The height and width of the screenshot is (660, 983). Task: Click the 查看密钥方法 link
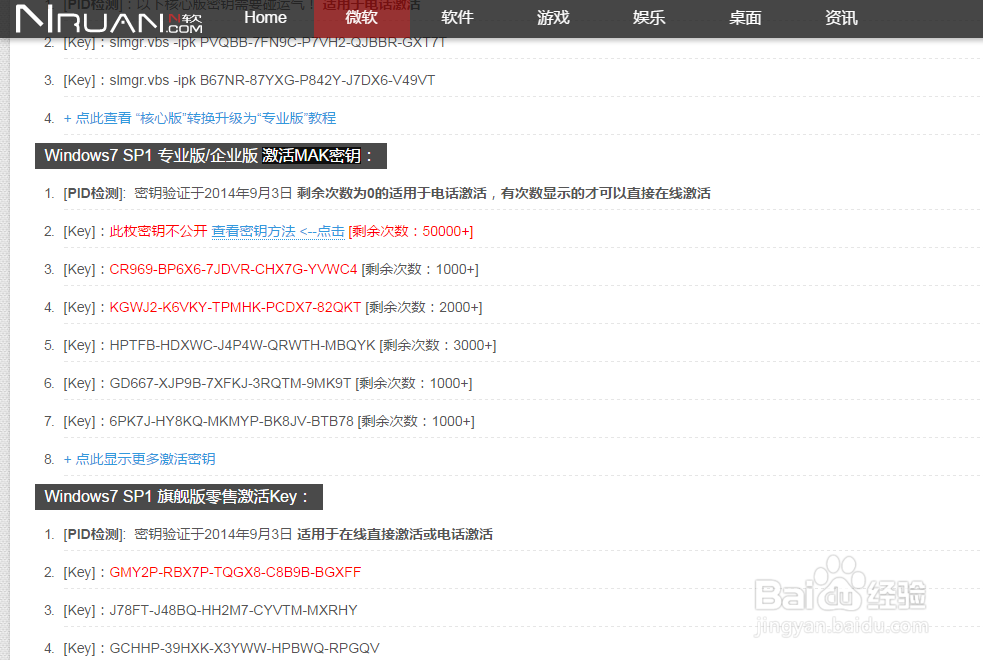coord(278,231)
